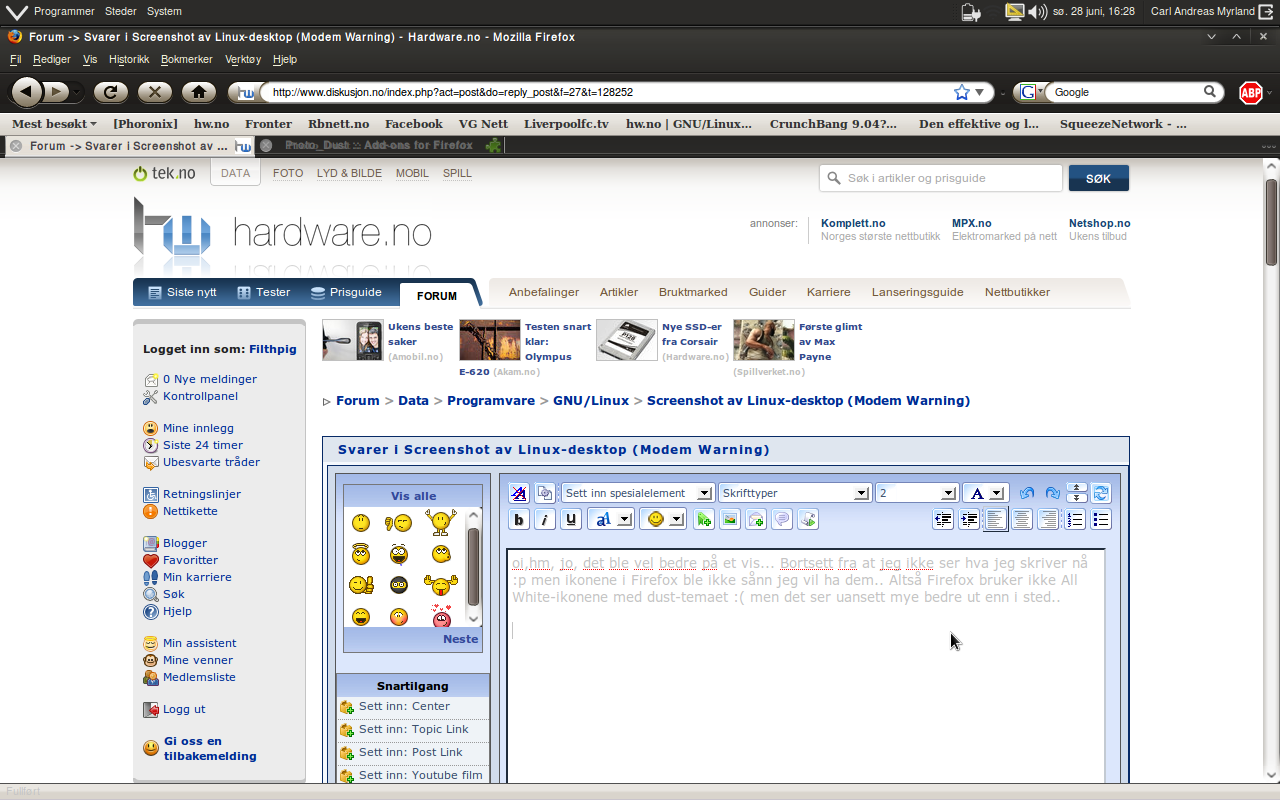The image size is (1280, 800).
Task: Click Sett inn: Topic Link shortcut
Action: (414, 729)
